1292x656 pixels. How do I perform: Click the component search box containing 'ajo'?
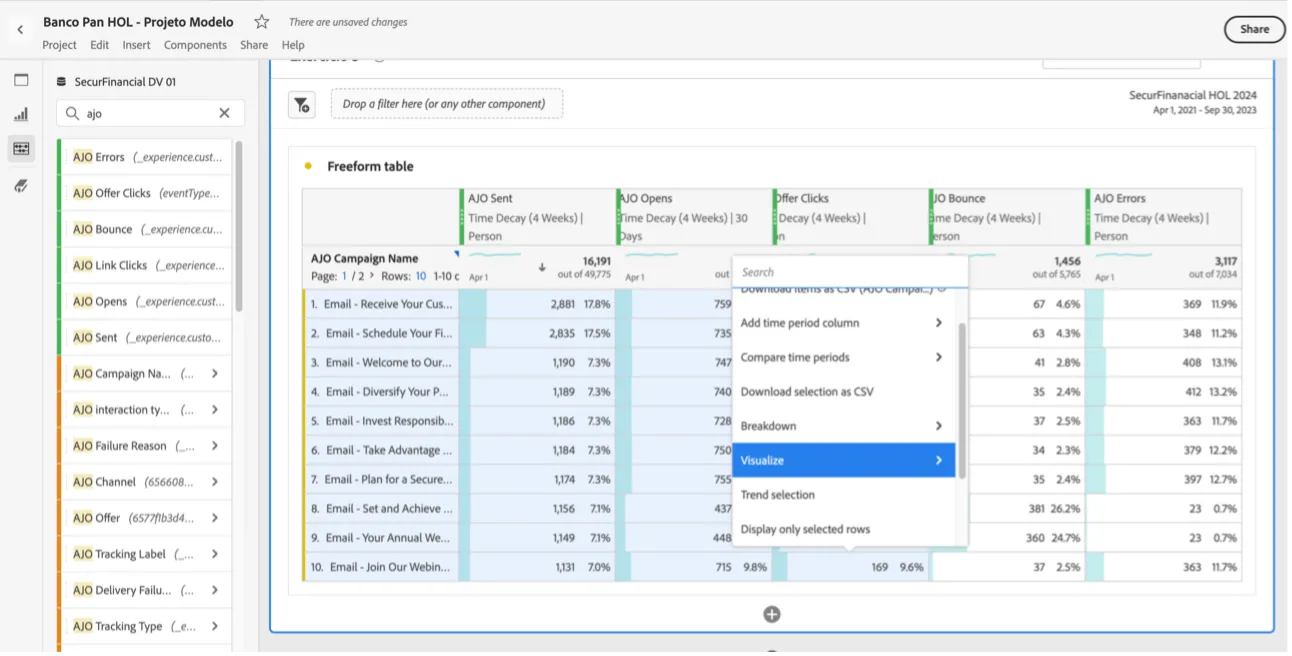pyautogui.click(x=150, y=114)
